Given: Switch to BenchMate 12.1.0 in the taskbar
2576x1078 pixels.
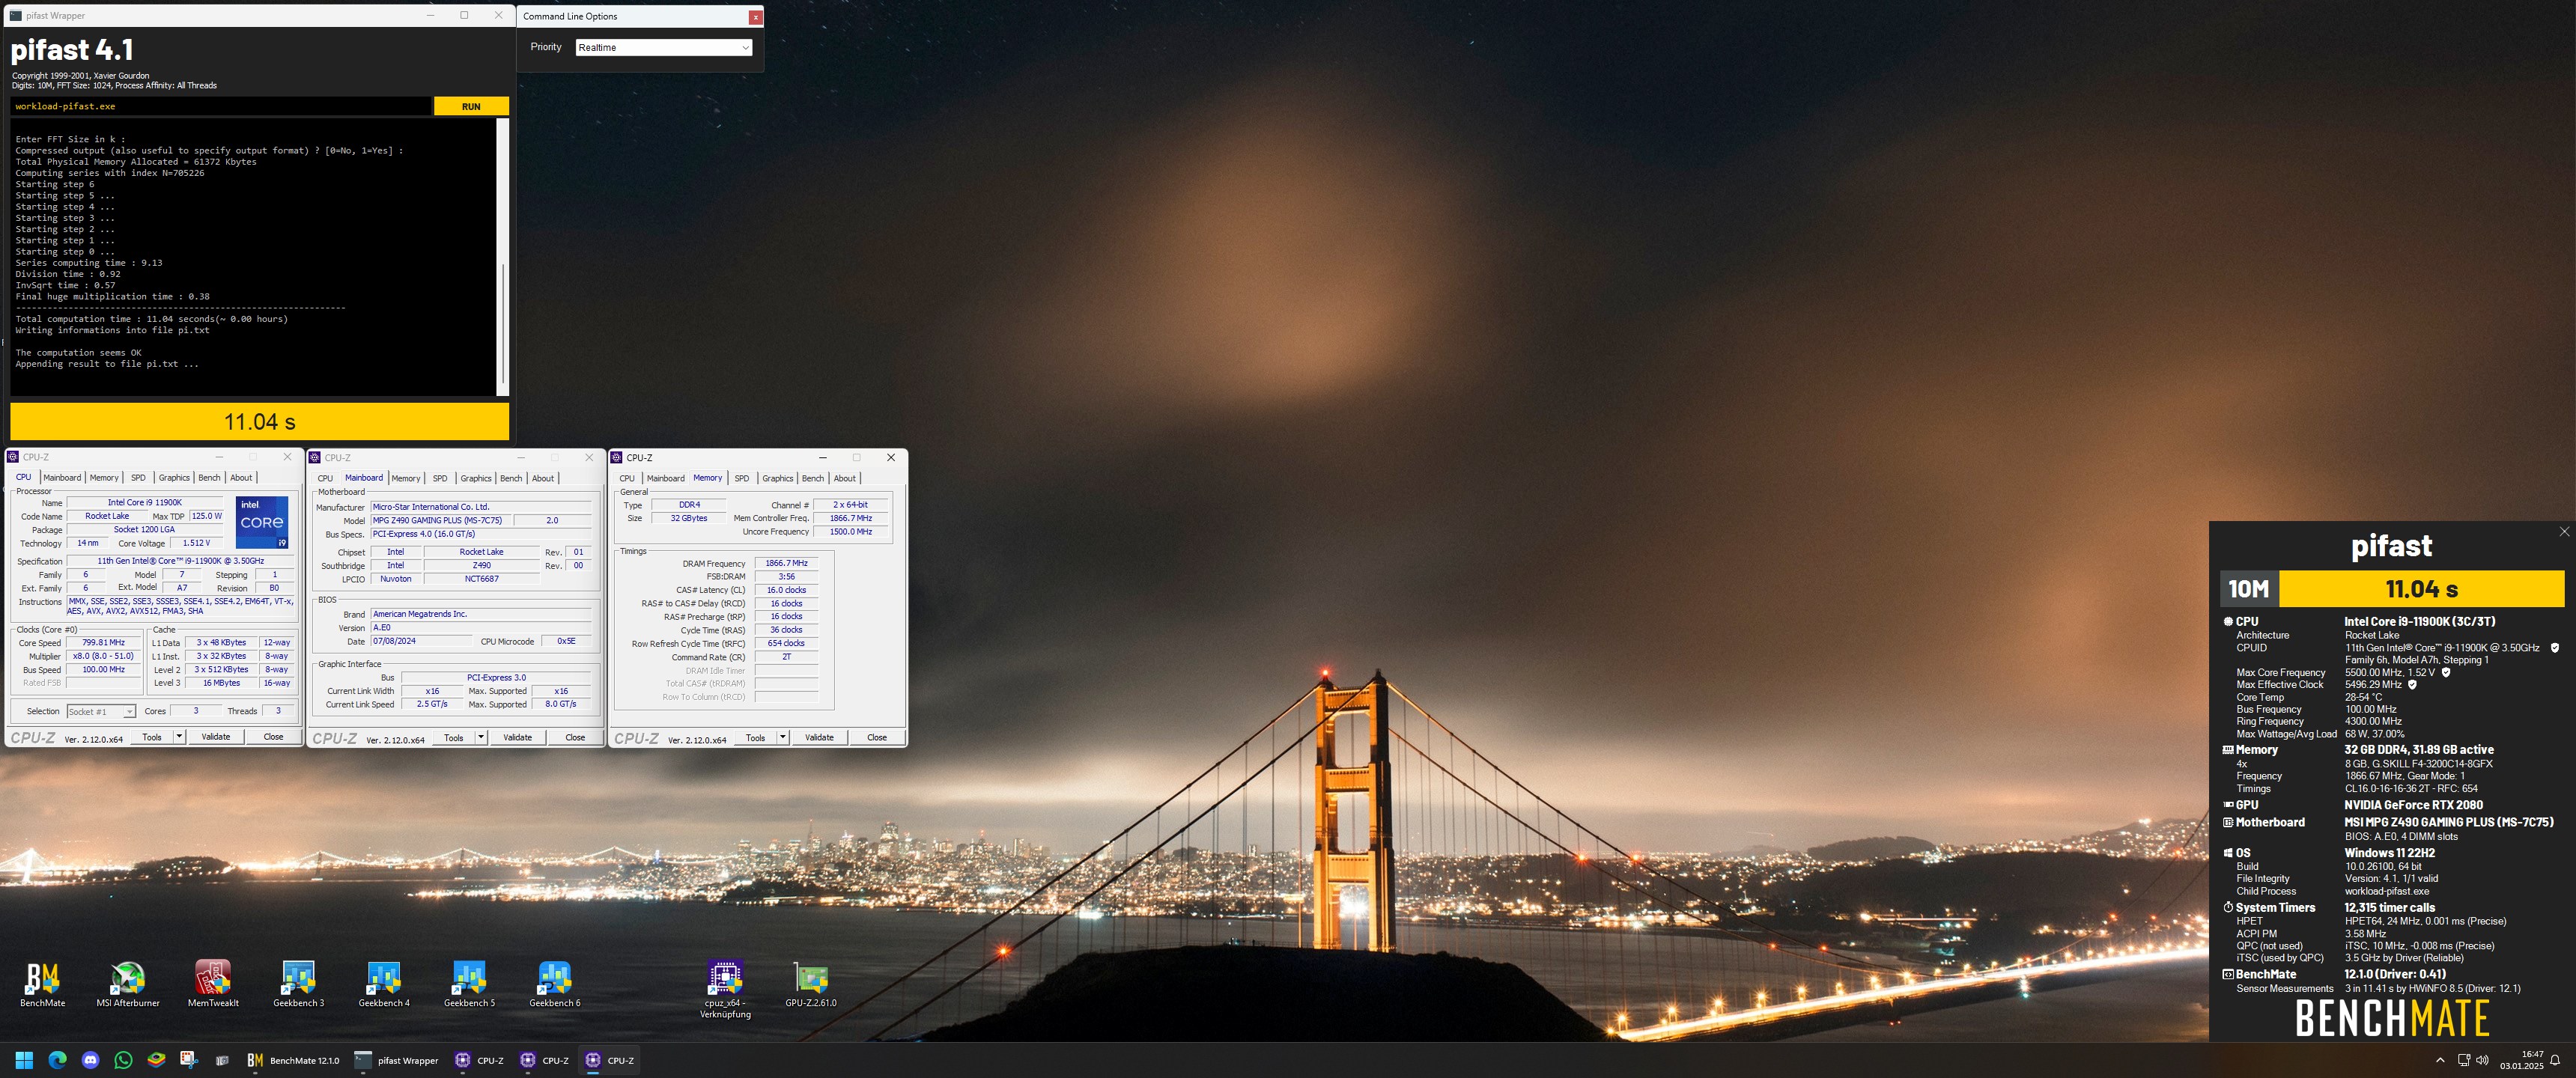Looking at the screenshot, I should click(x=293, y=1060).
